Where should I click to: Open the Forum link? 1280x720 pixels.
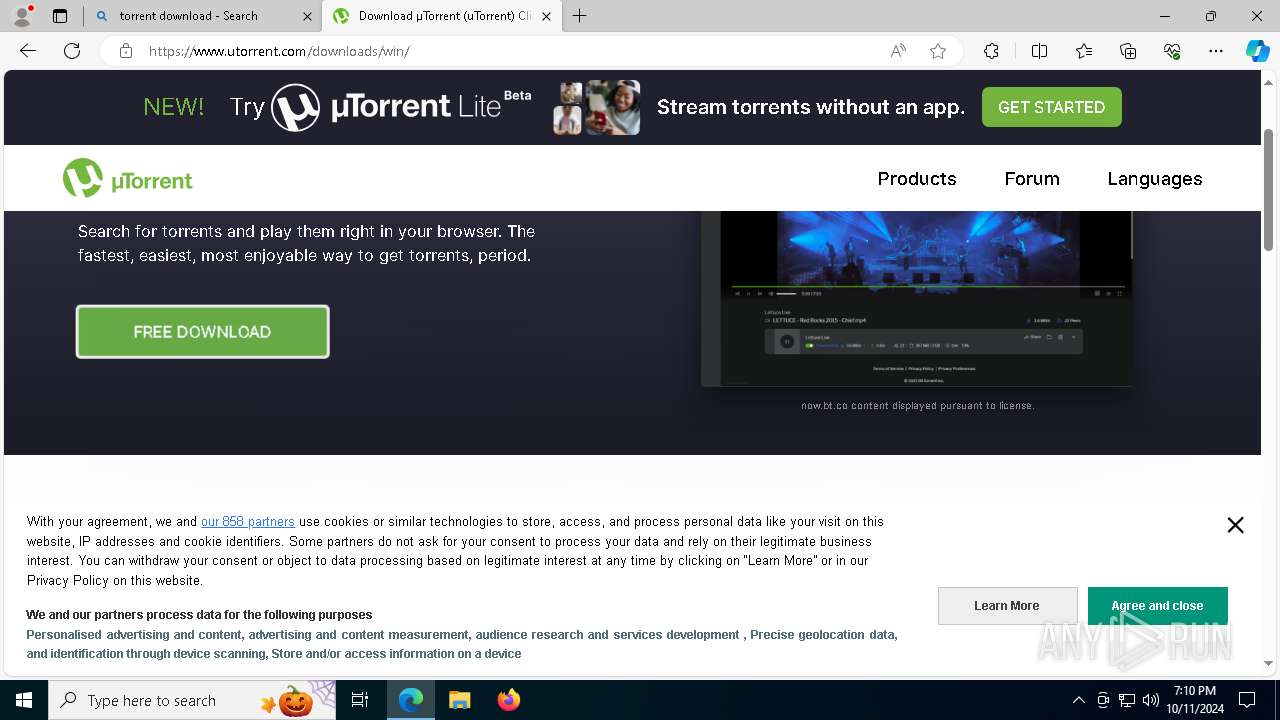tap(1032, 179)
